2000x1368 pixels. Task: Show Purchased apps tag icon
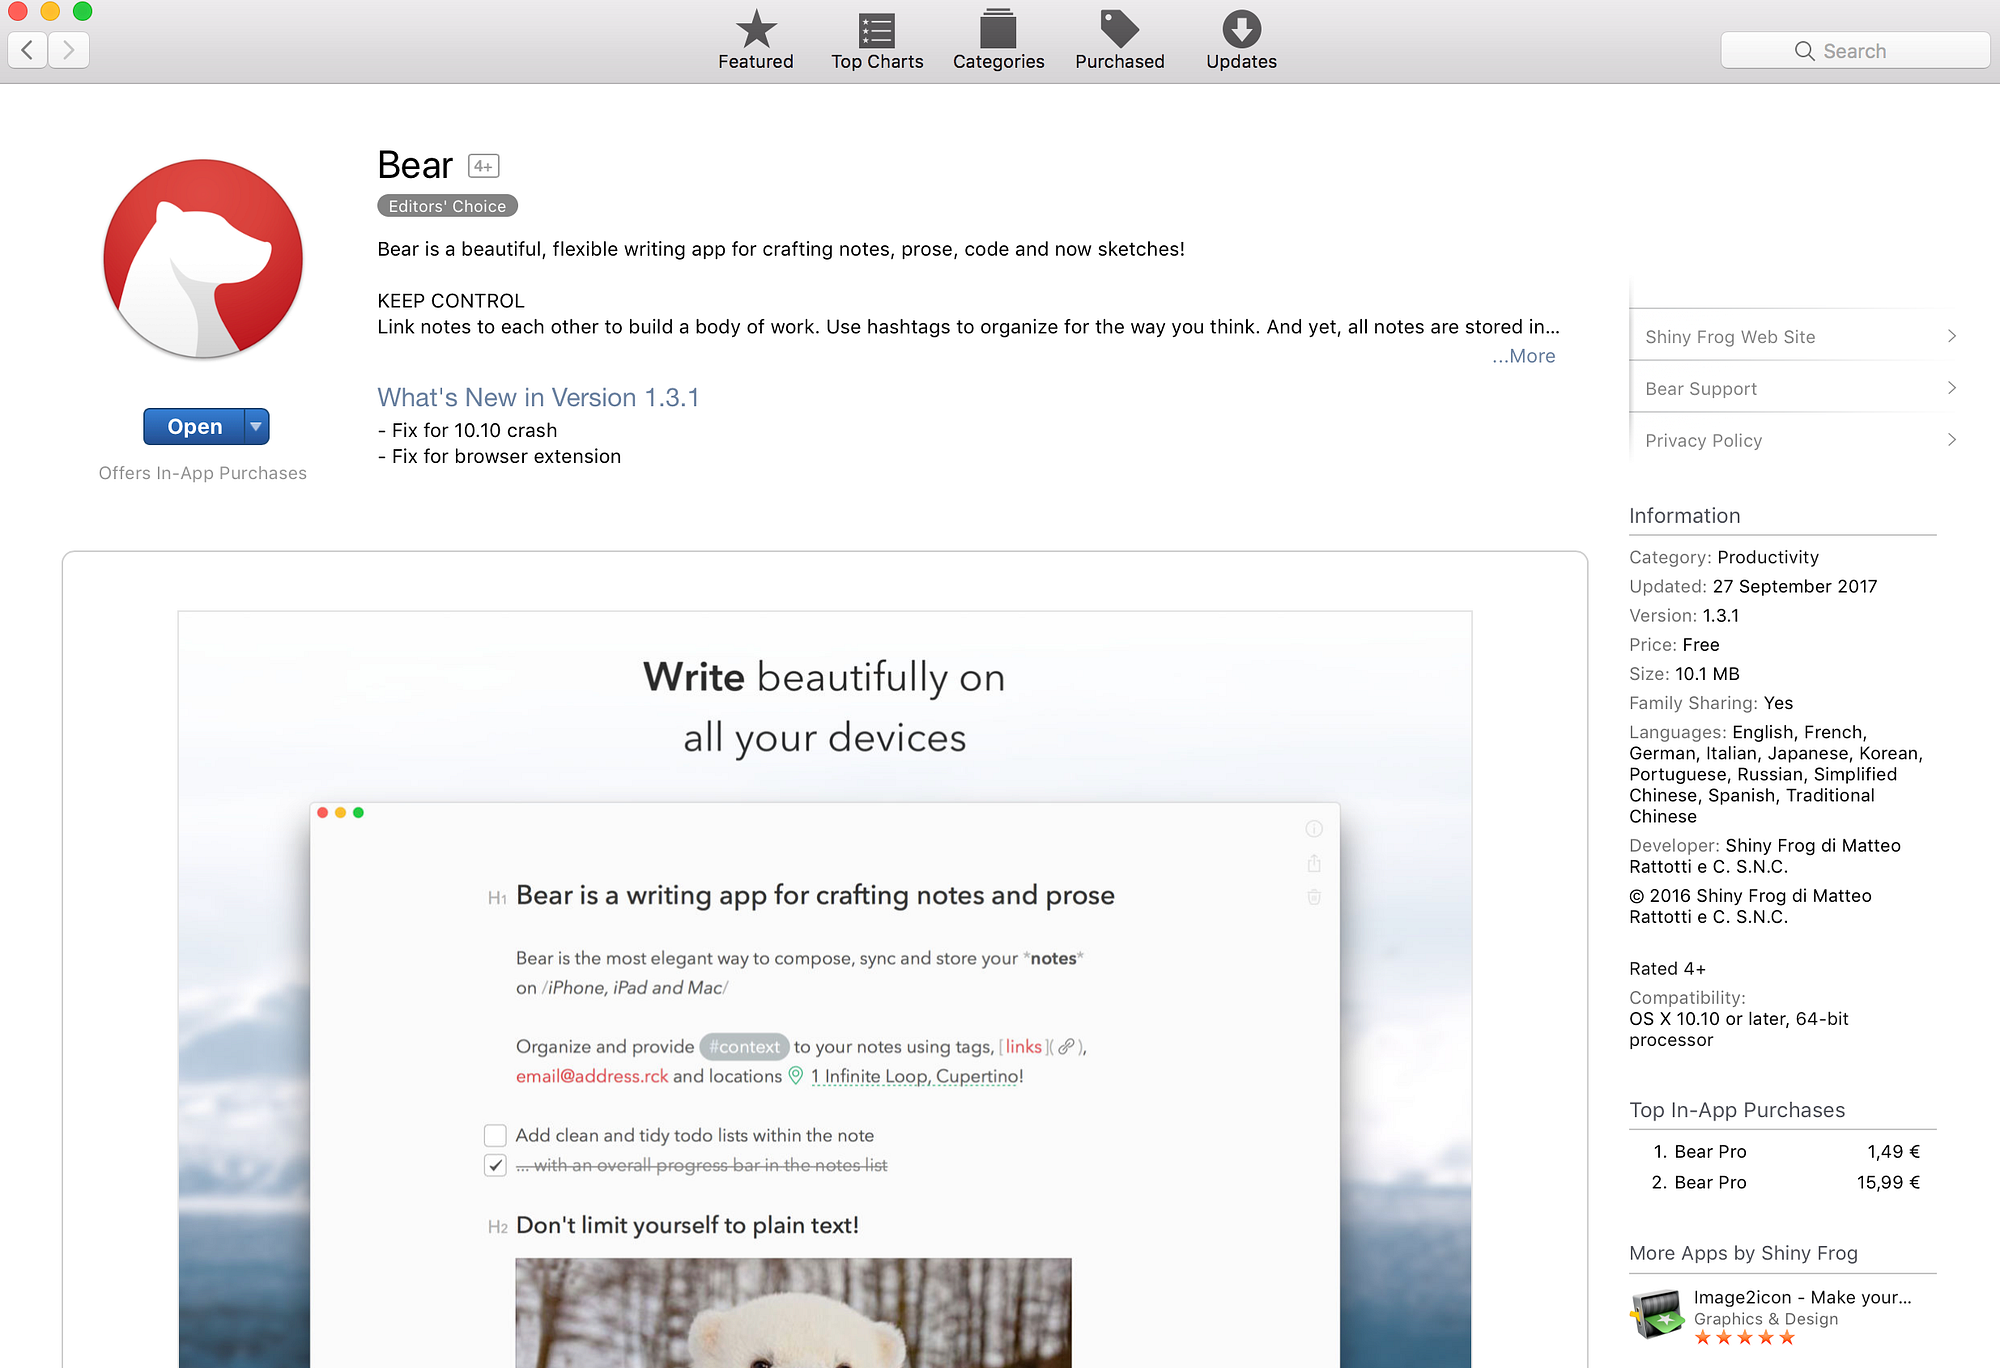click(x=1119, y=30)
